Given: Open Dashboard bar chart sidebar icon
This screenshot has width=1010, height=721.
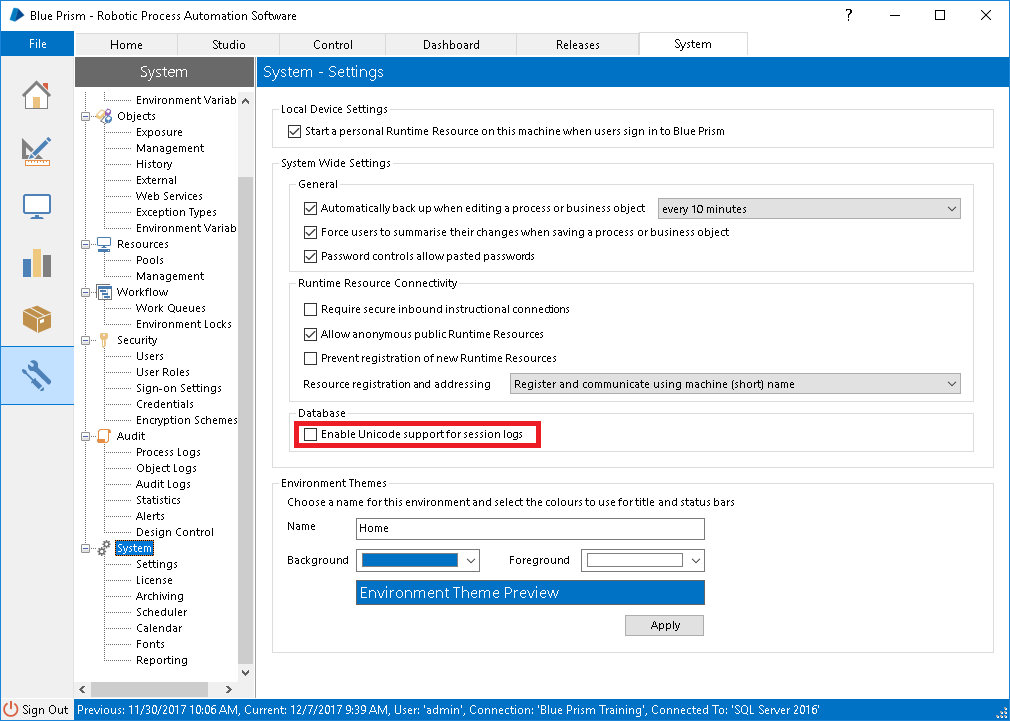Looking at the screenshot, I should point(36,262).
